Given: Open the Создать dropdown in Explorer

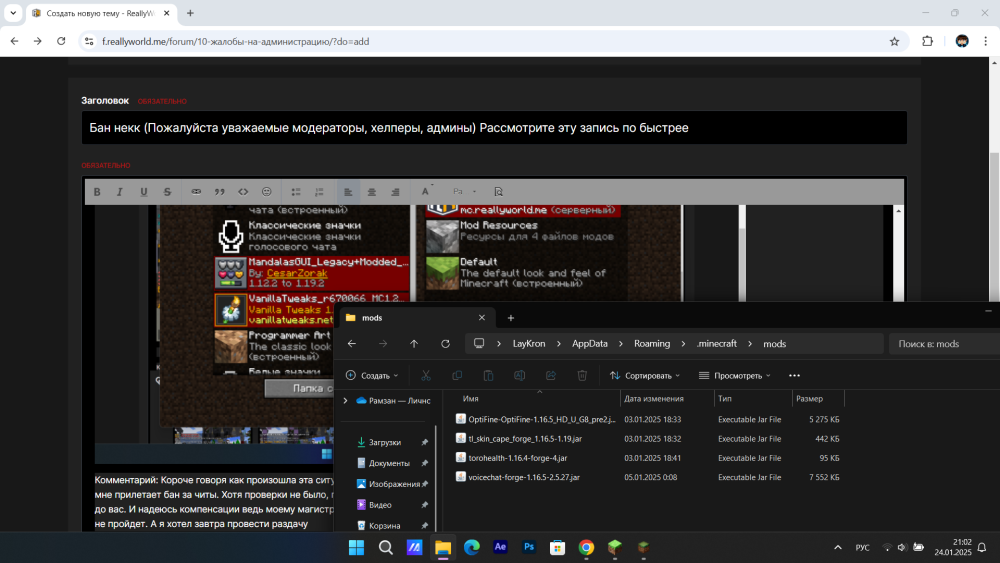Looking at the screenshot, I should (x=372, y=376).
